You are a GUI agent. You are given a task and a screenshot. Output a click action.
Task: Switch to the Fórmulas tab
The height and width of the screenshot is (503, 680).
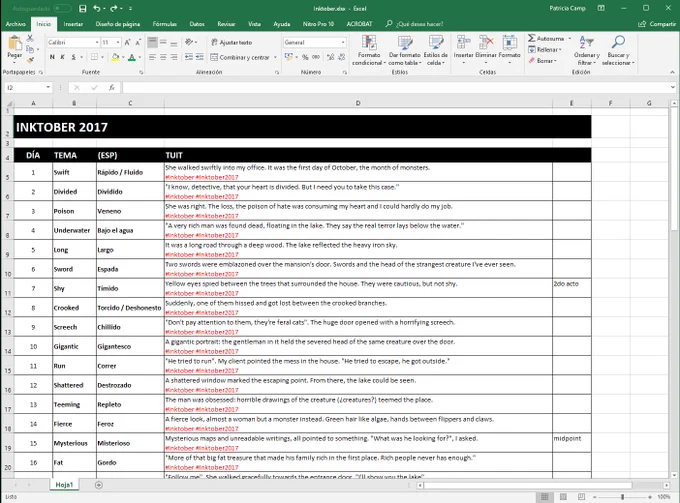[165, 24]
